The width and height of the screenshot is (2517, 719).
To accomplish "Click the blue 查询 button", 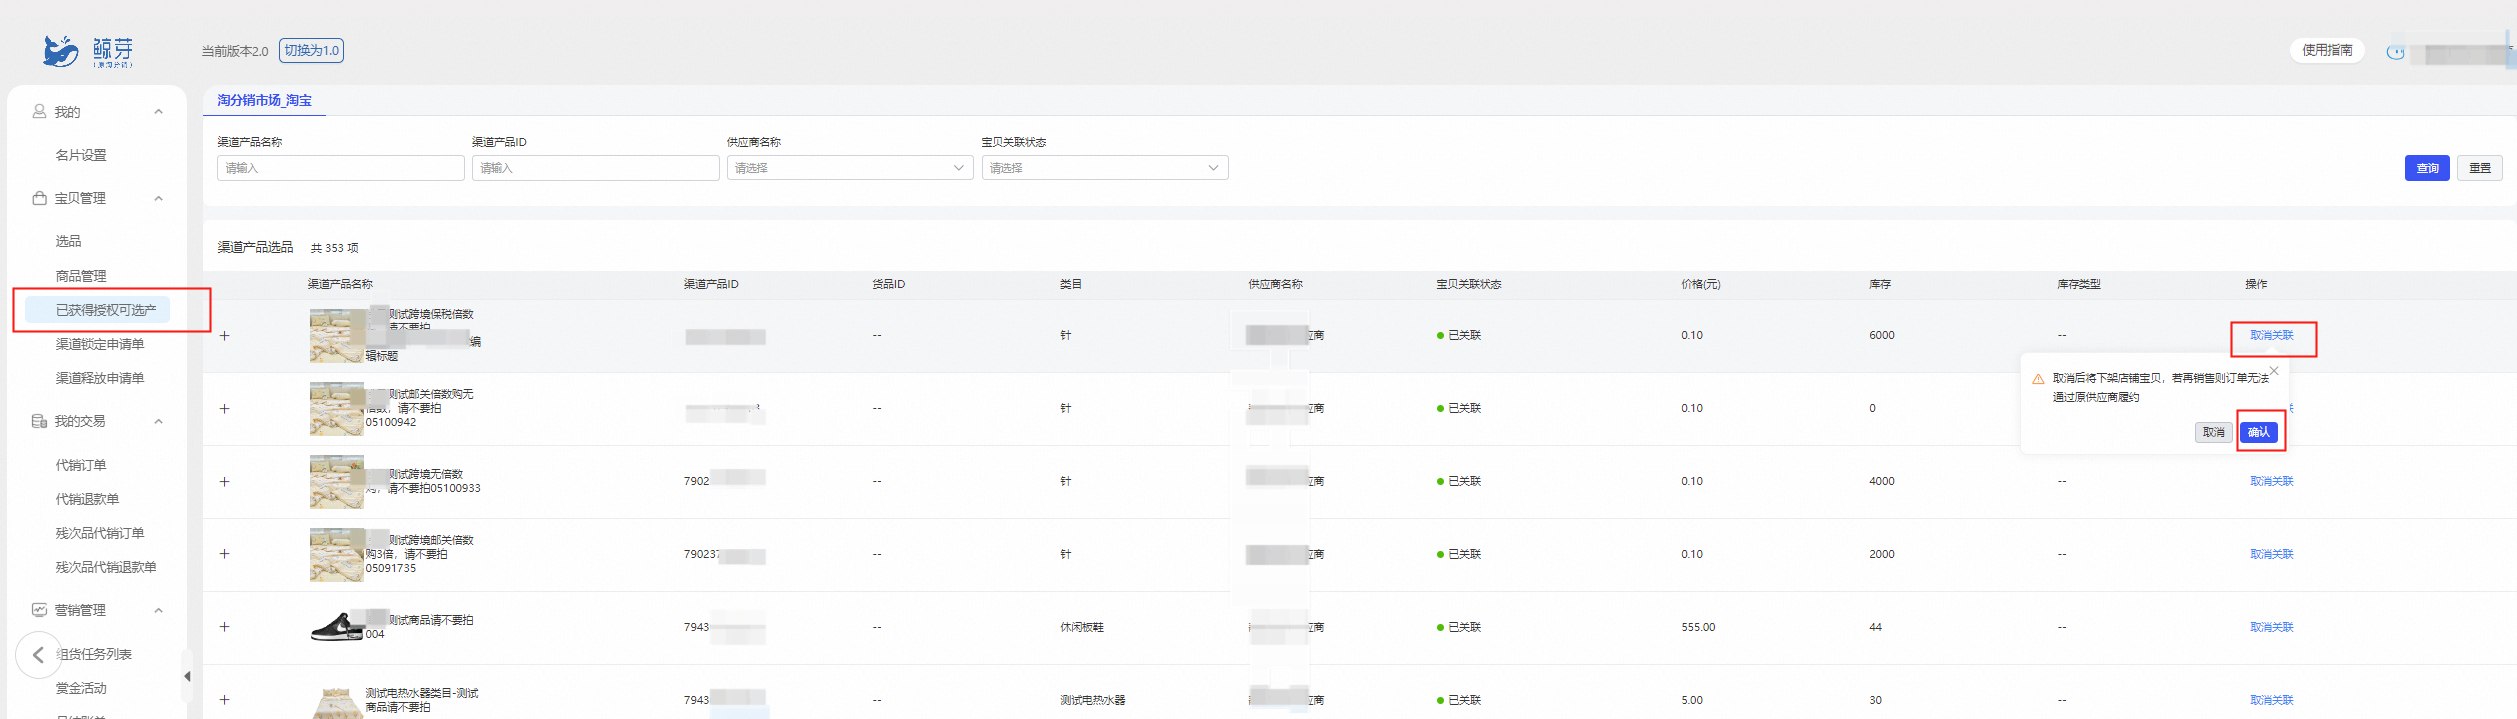I will tap(2427, 168).
